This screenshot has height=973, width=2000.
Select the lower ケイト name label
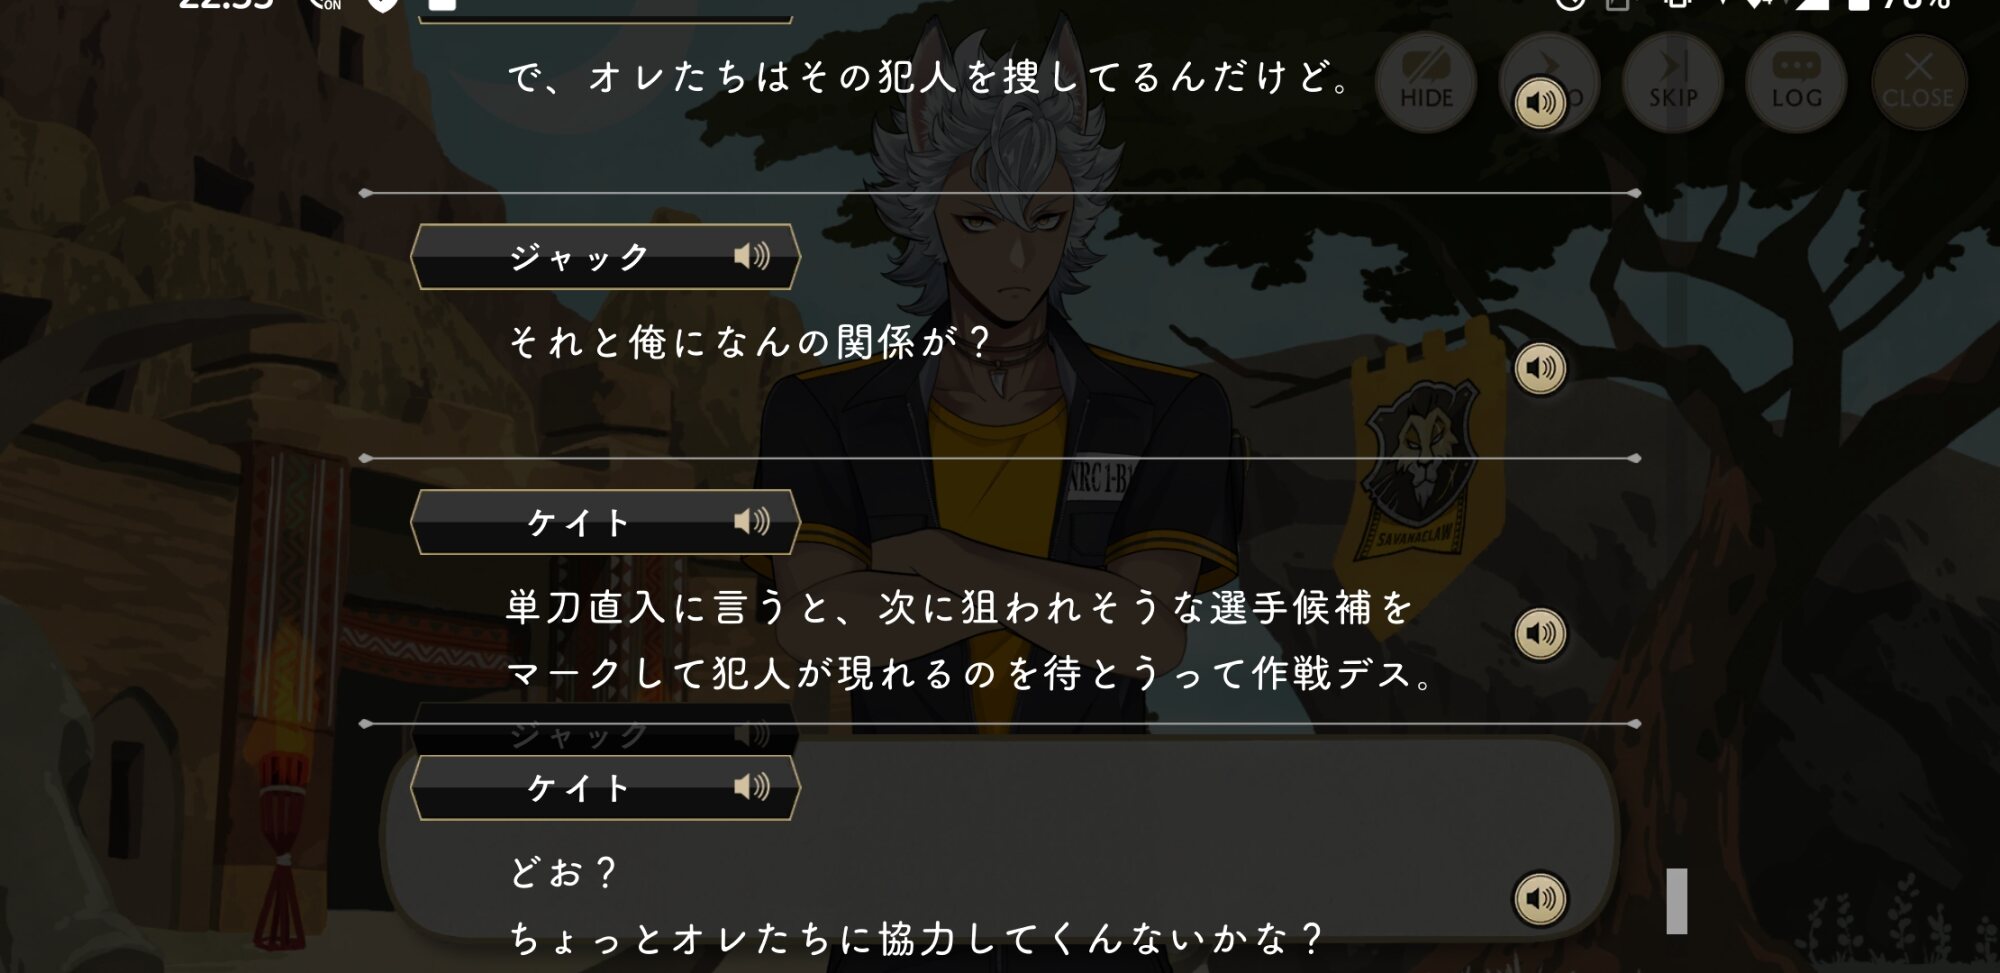(578, 788)
